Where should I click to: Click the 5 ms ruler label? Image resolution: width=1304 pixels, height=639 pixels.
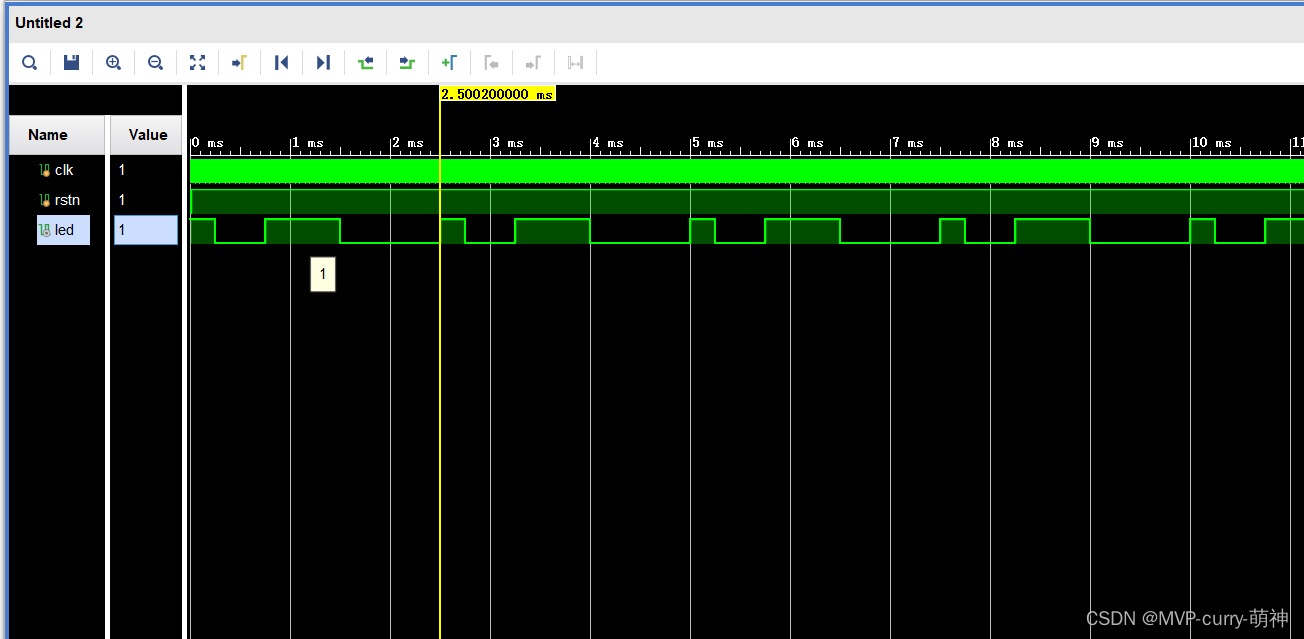coord(708,143)
